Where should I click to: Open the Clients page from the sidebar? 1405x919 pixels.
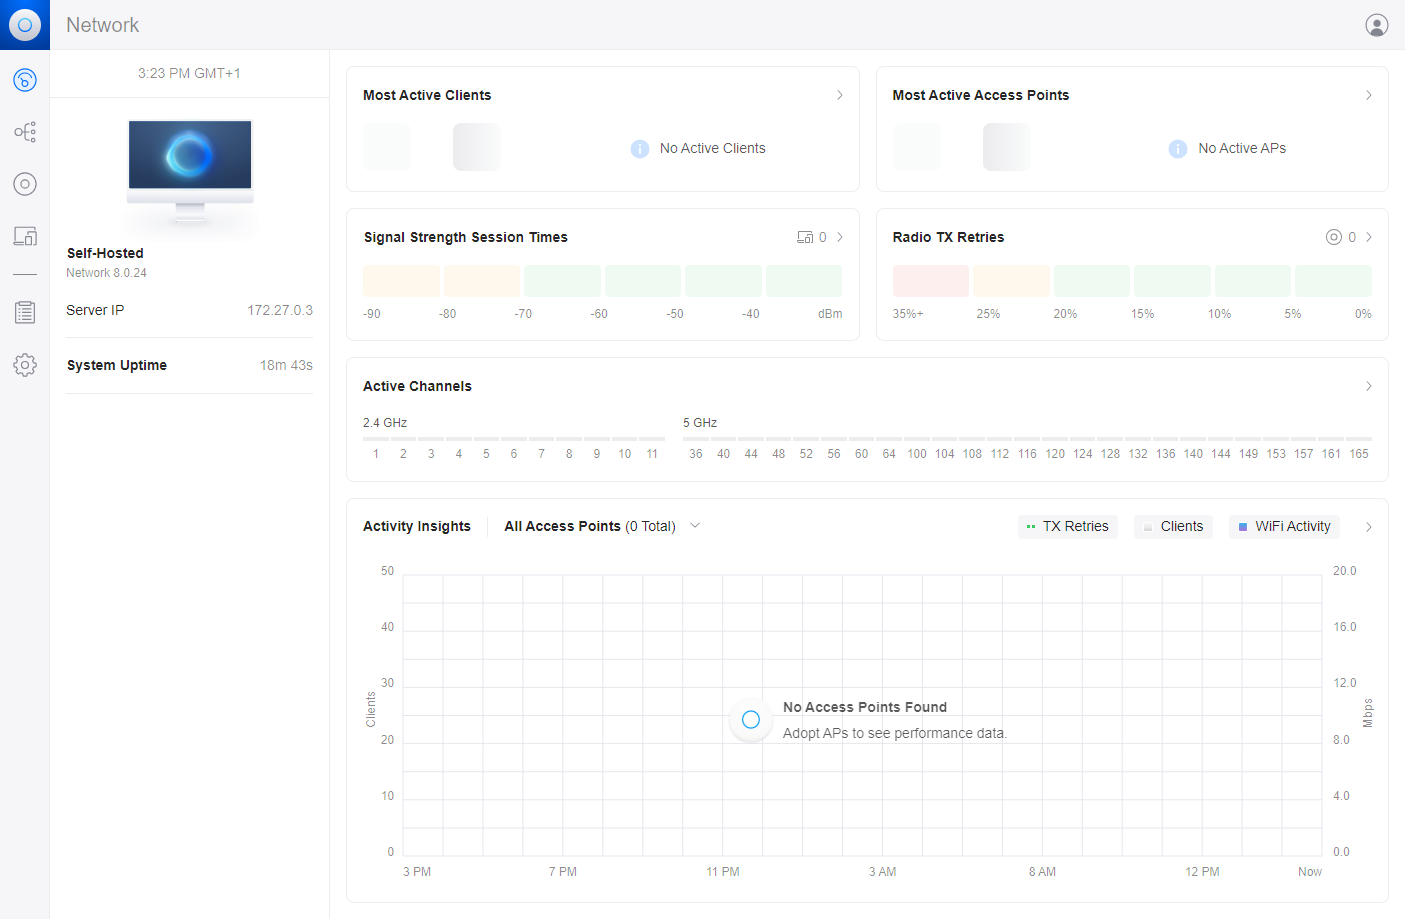click(x=25, y=236)
